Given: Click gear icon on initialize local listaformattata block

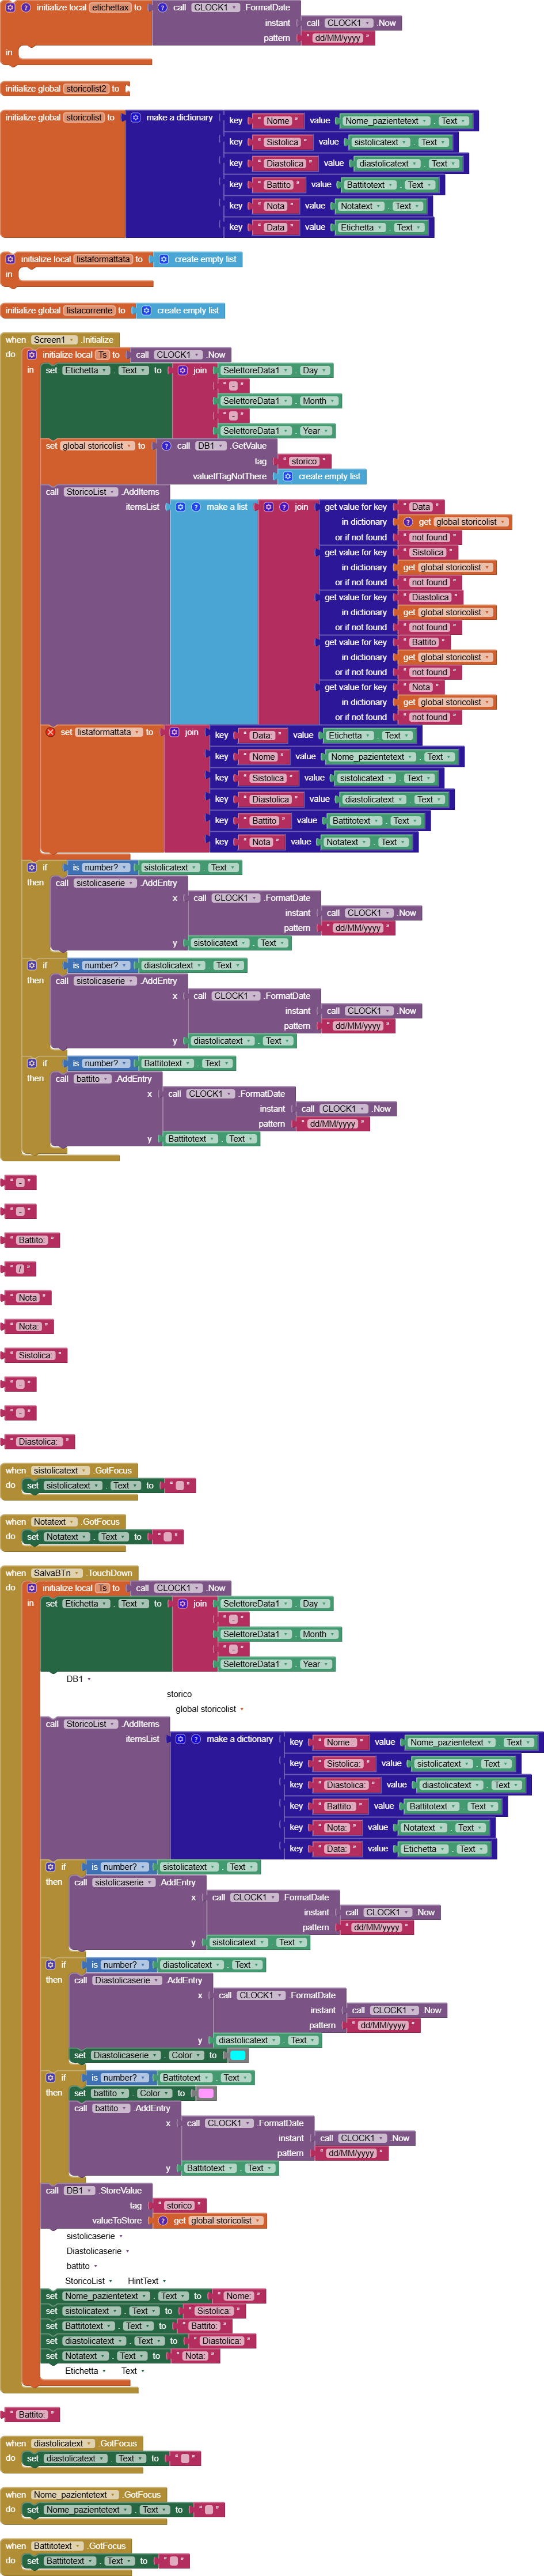Looking at the screenshot, I should click(x=10, y=259).
